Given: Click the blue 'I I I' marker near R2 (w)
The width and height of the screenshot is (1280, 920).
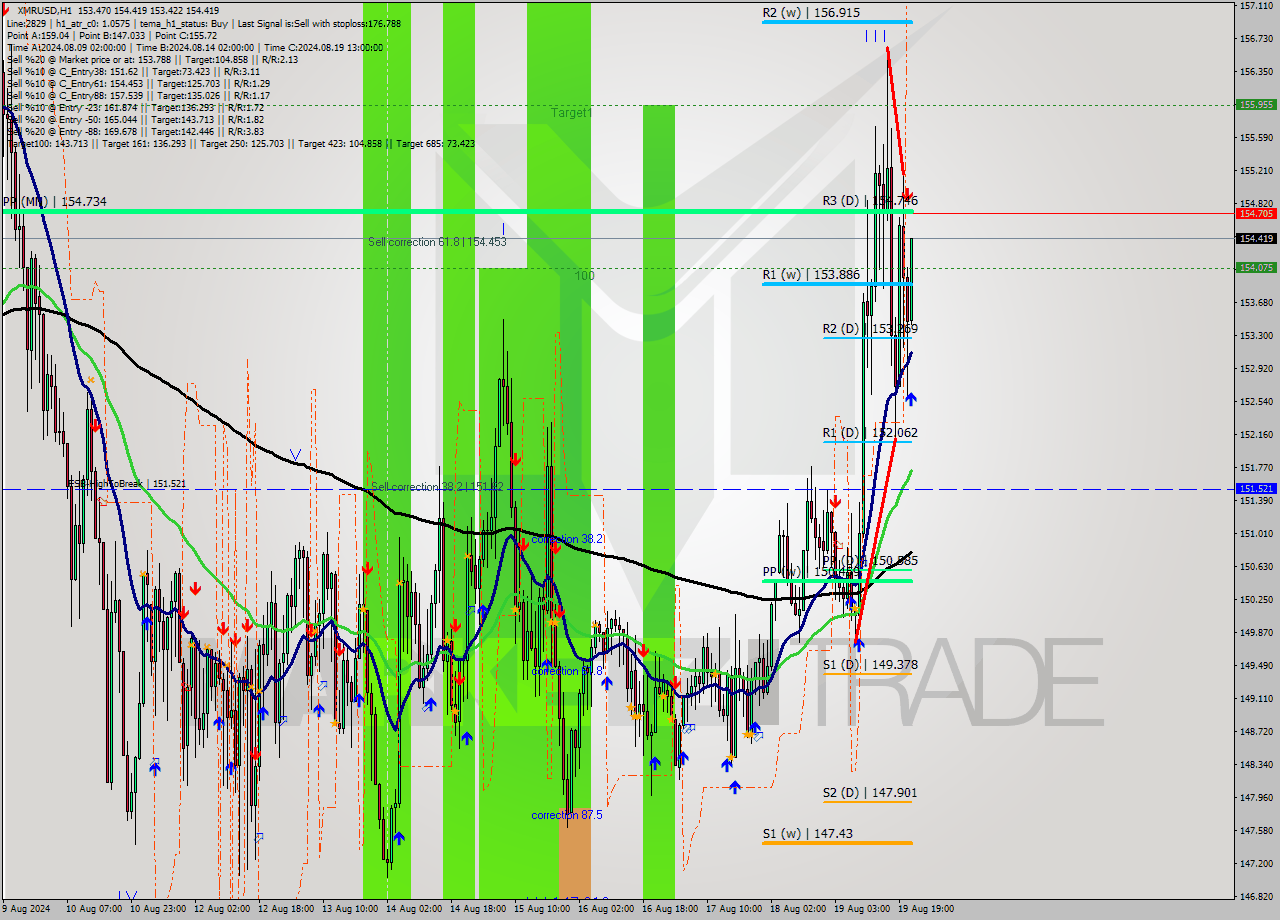Looking at the screenshot, I should pyautogui.click(x=875, y=36).
